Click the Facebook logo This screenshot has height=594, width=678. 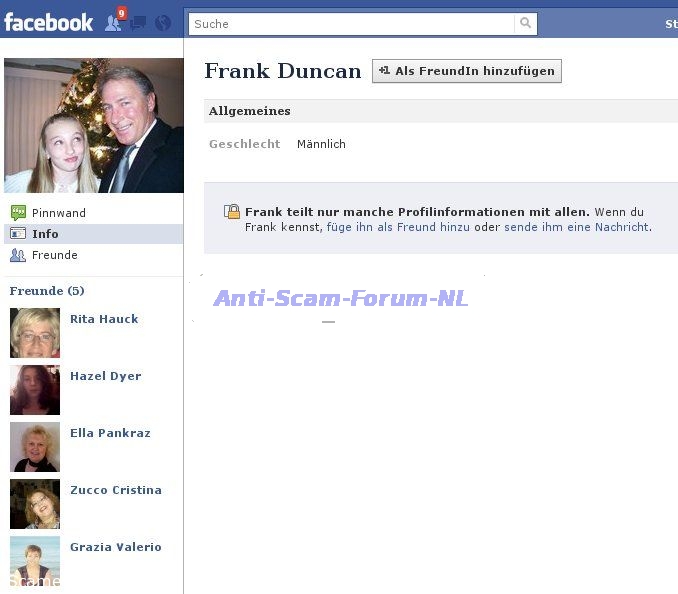tap(48, 22)
